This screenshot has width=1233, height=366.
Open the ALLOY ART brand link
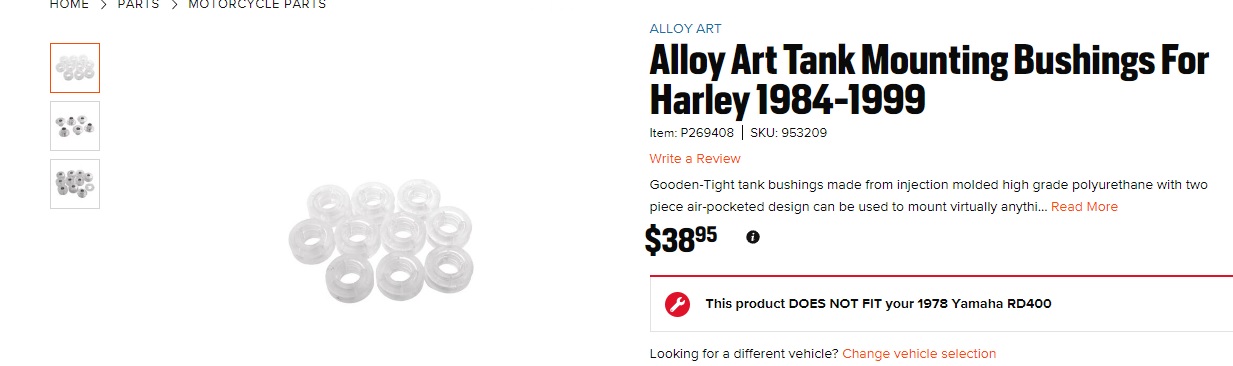point(685,28)
